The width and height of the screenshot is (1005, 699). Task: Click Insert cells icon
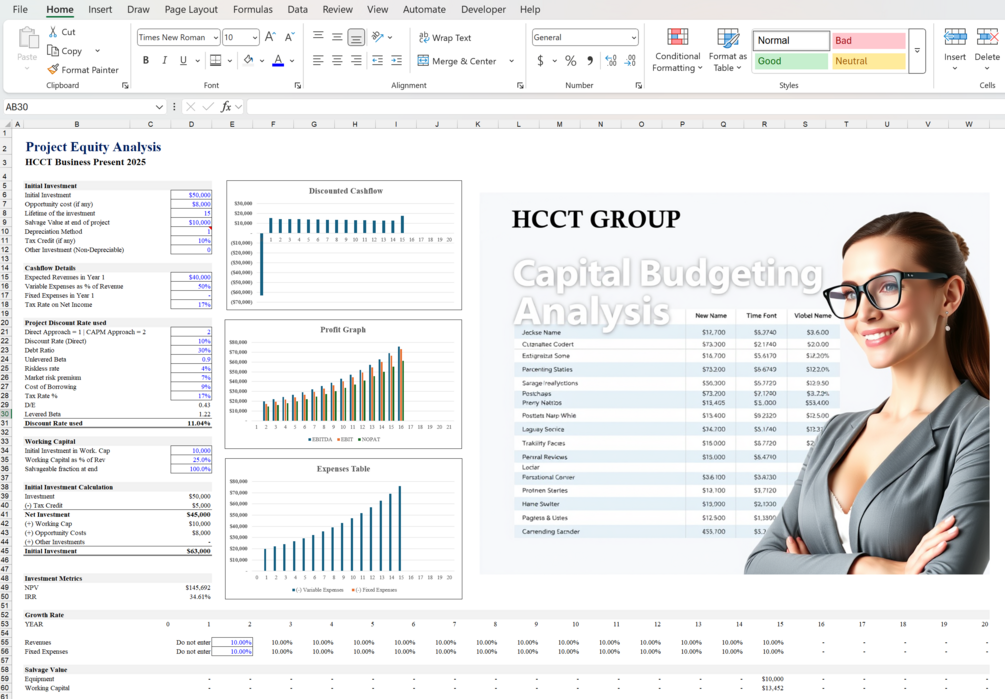tap(955, 37)
